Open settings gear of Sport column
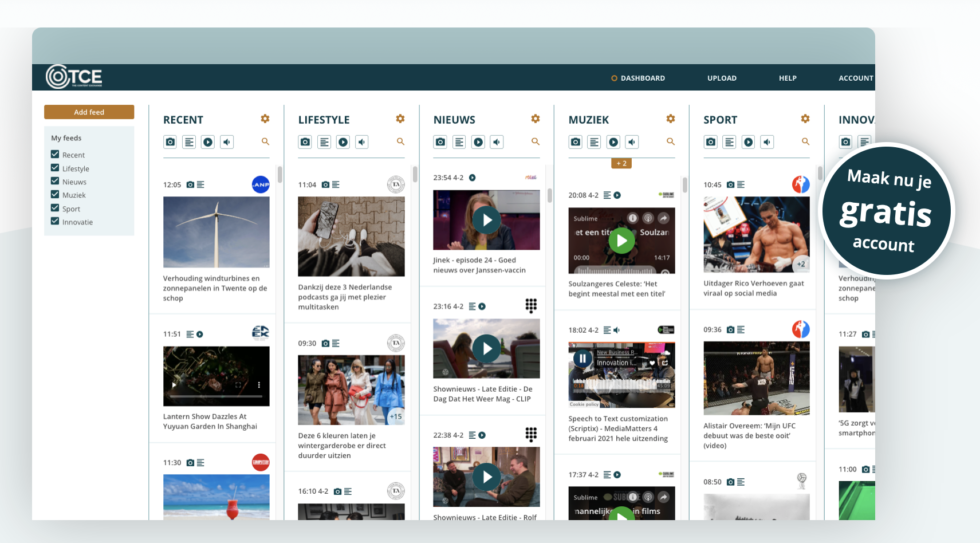This screenshot has width=980, height=543. (805, 119)
